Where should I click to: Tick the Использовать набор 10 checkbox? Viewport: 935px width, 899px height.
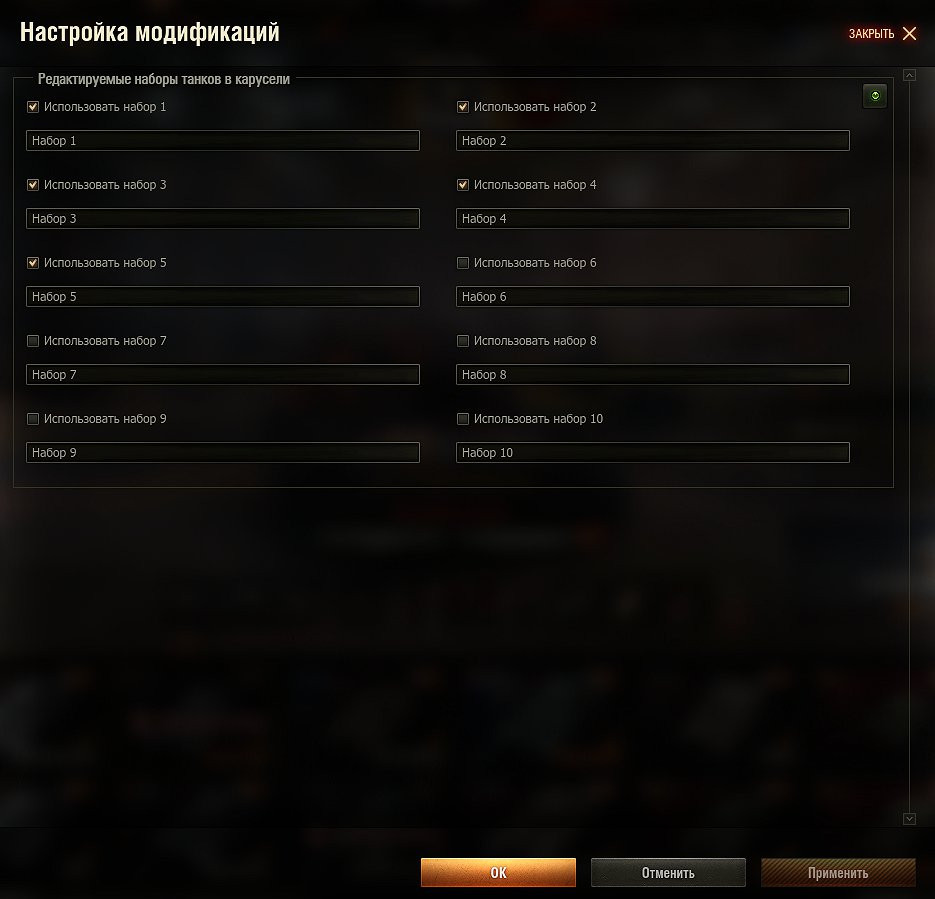coord(463,419)
